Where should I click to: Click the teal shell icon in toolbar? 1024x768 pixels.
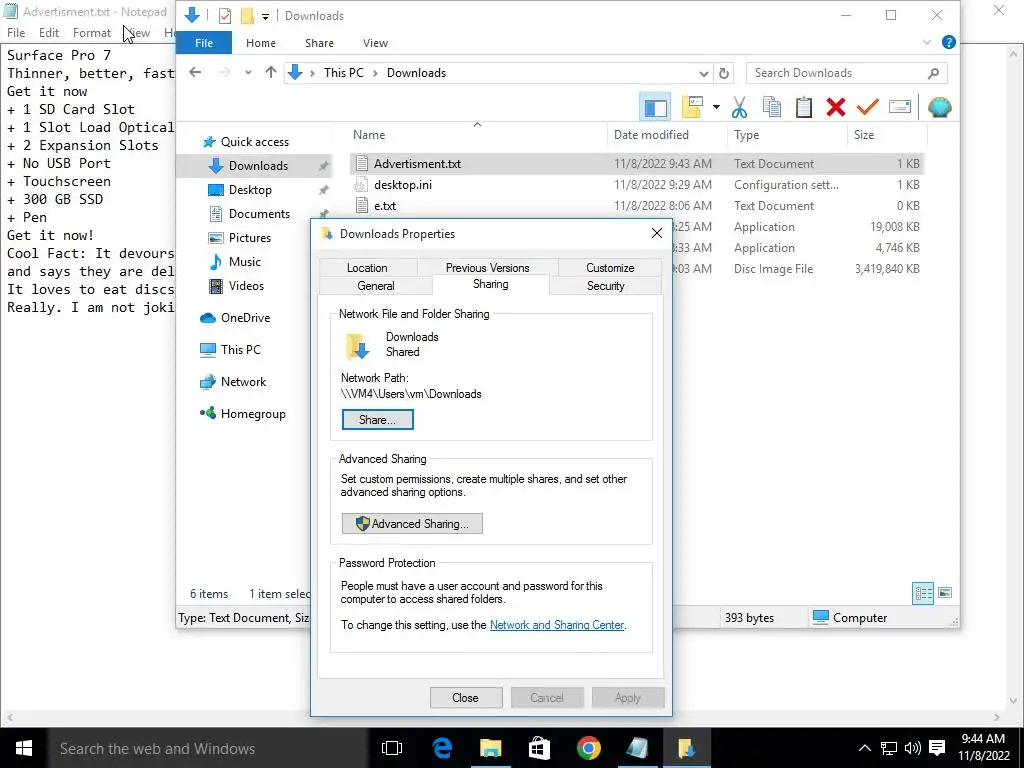(940, 107)
